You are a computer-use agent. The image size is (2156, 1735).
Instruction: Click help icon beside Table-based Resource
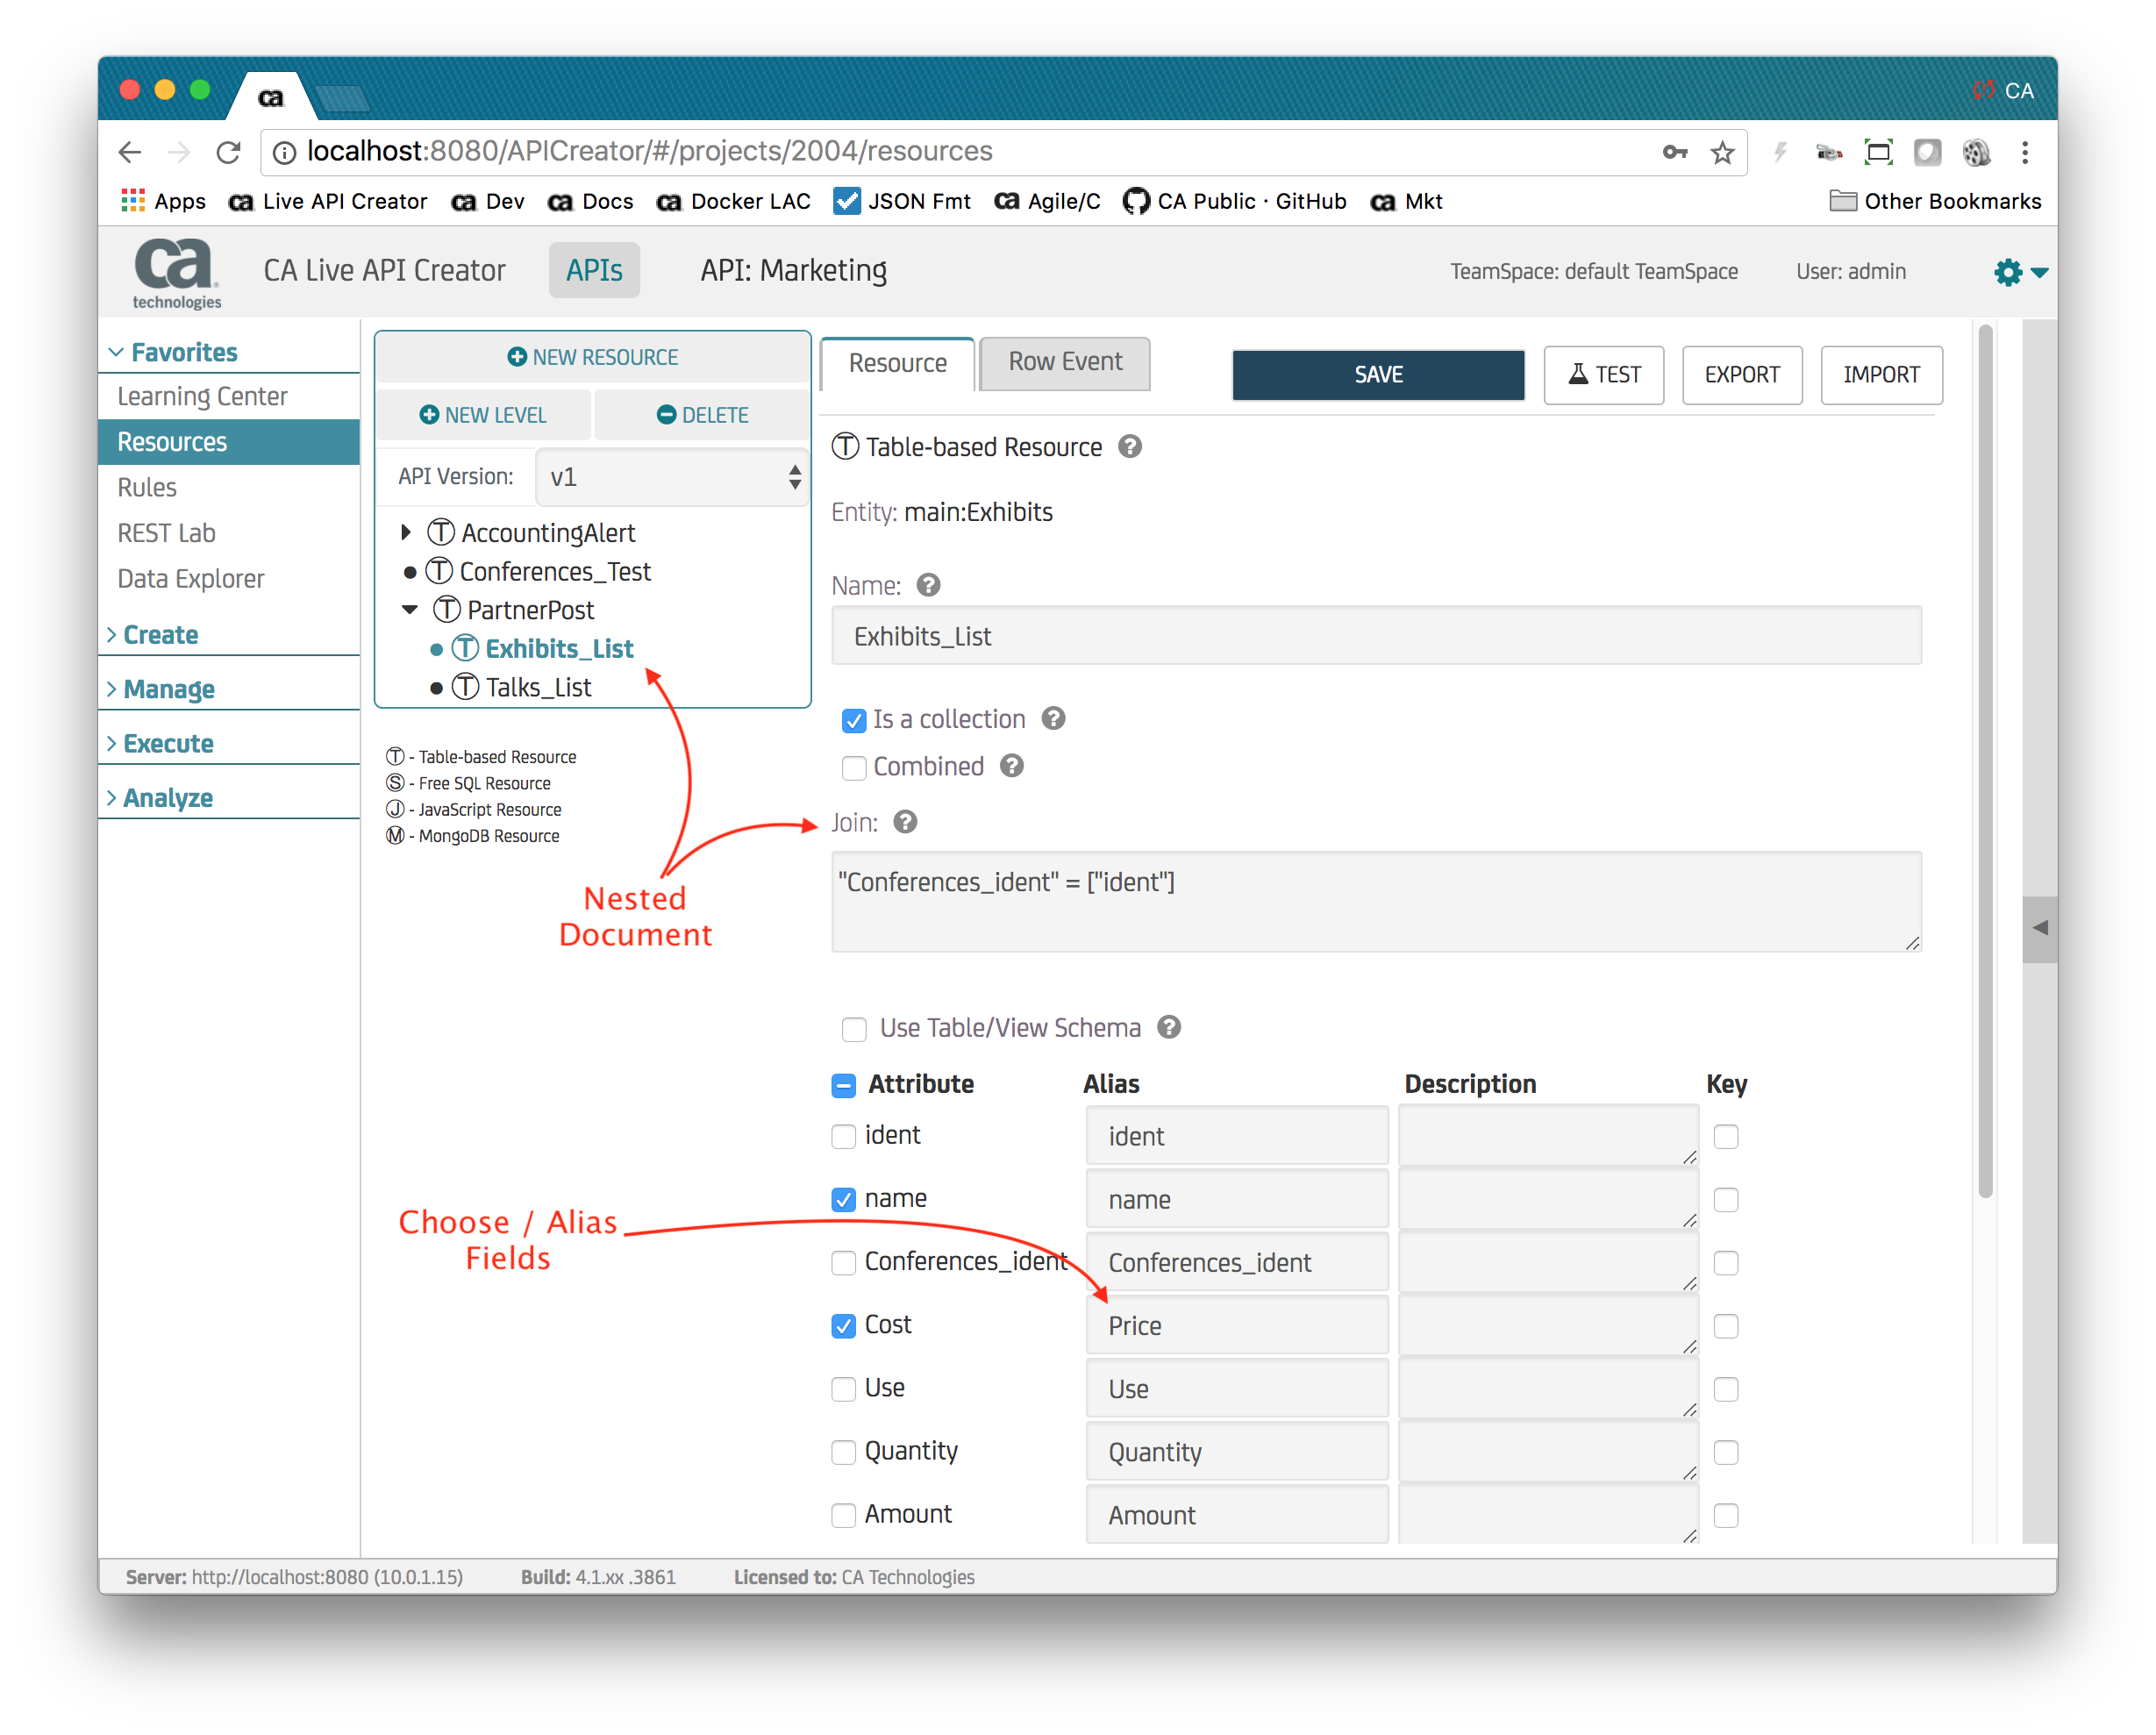tap(1130, 447)
